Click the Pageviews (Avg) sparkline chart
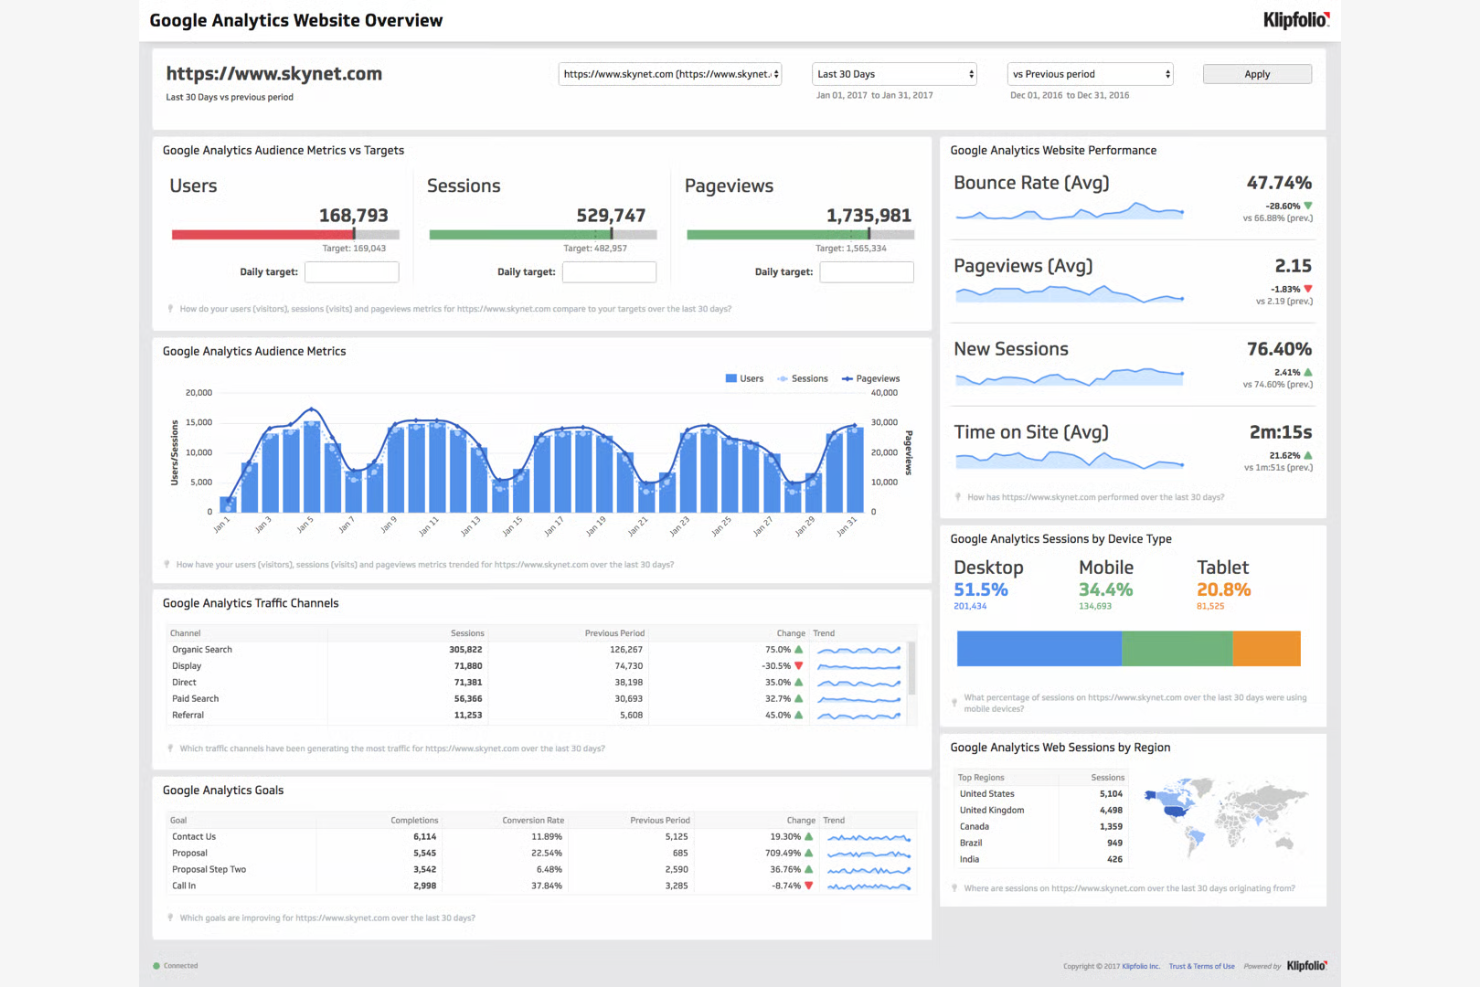Viewport: 1480px width, 987px height. point(1069,294)
